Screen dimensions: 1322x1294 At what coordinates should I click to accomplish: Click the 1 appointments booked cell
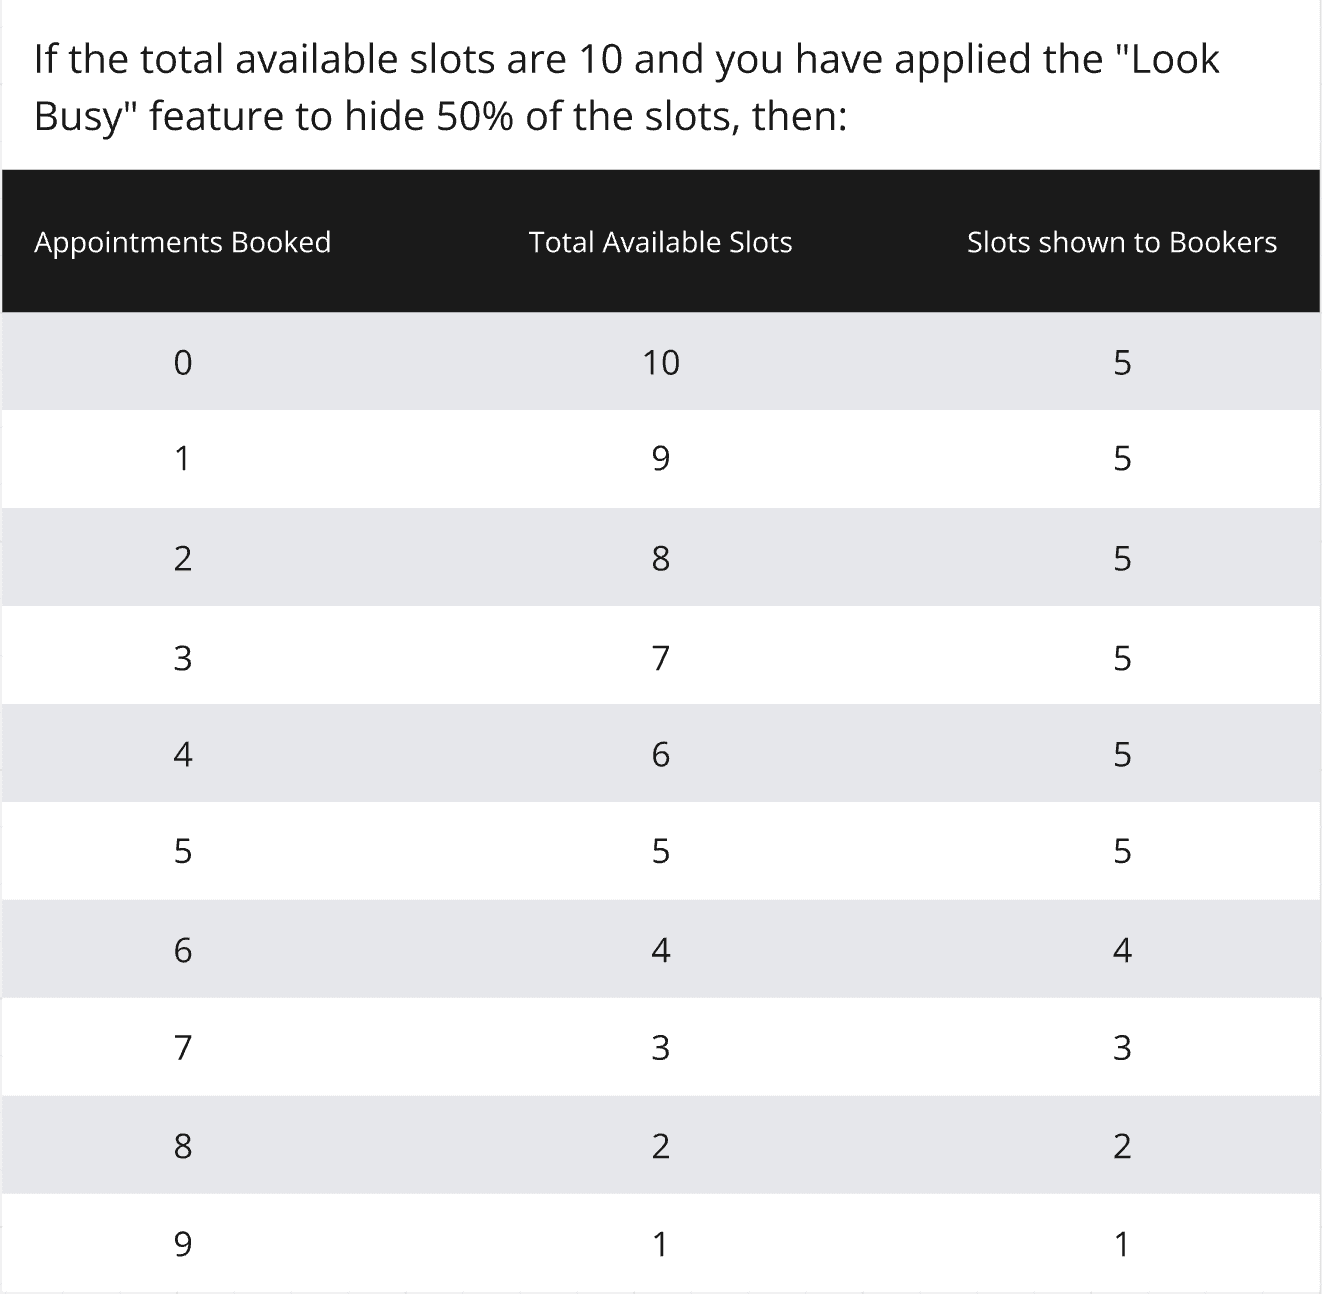pos(182,458)
